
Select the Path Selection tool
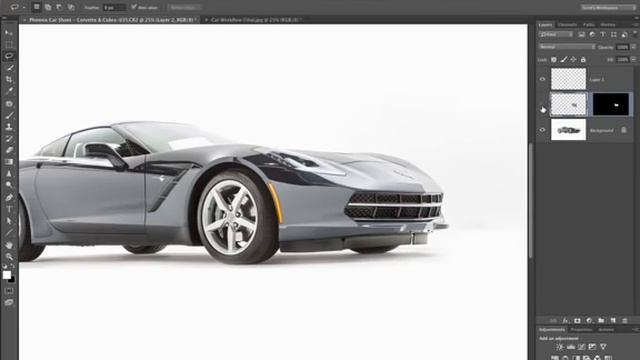9,221
